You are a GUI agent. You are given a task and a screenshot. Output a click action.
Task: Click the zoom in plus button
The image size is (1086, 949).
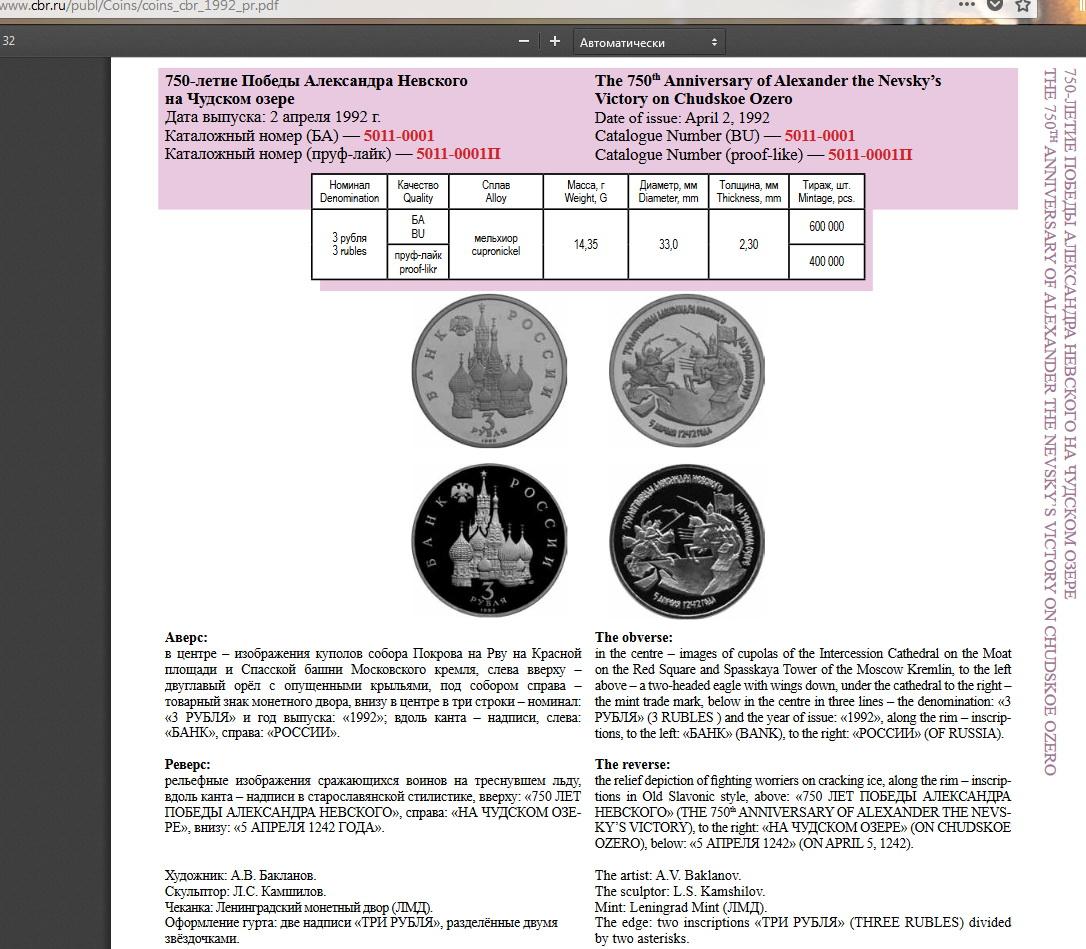(554, 42)
